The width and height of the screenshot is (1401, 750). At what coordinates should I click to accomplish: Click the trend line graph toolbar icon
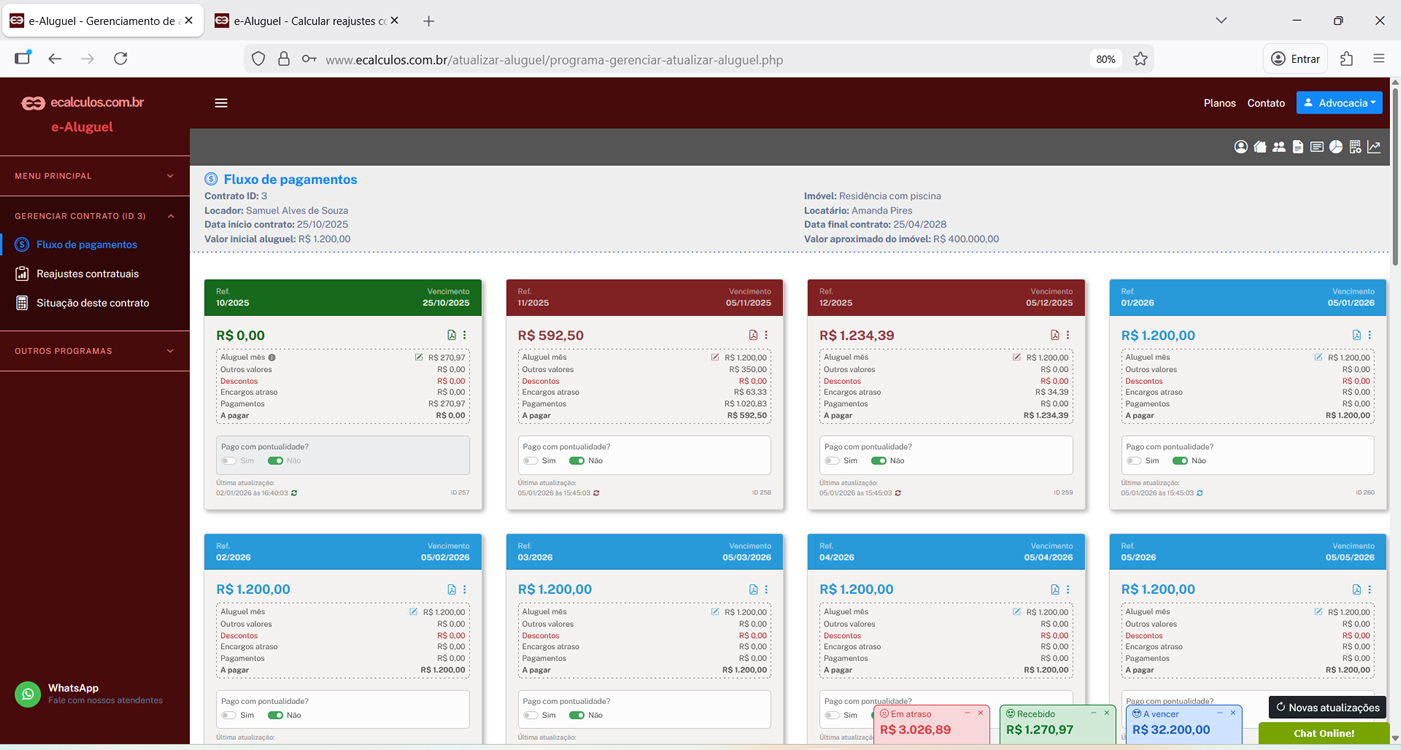tap(1374, 147)
